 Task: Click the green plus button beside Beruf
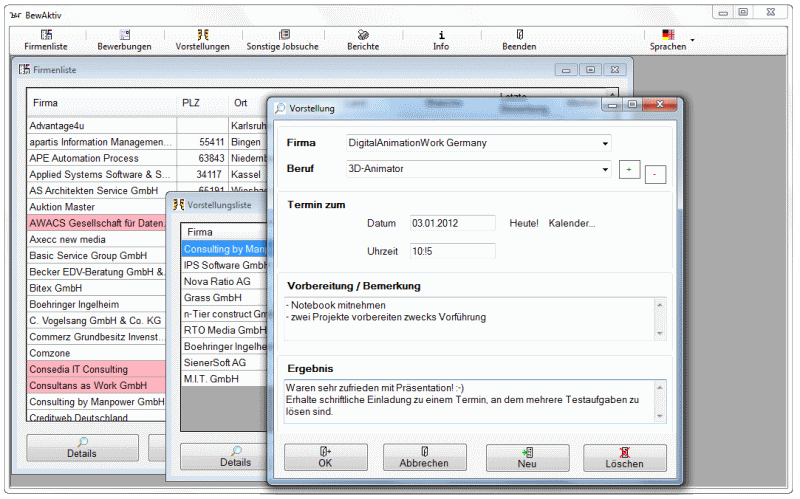tap(629, 169)
